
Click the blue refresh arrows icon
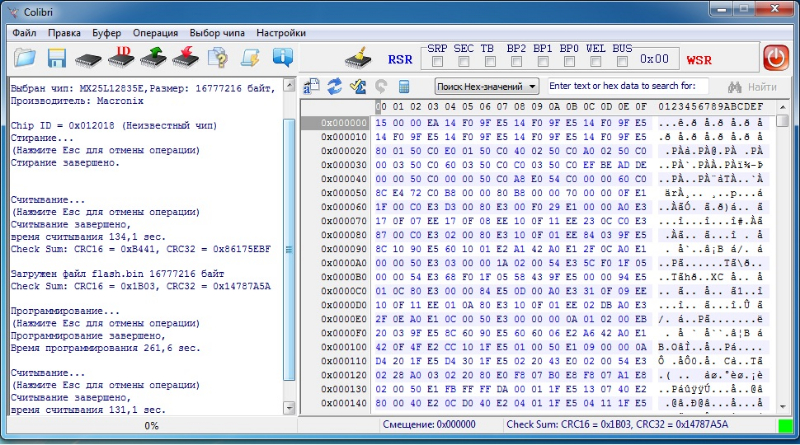pos(335,86)
